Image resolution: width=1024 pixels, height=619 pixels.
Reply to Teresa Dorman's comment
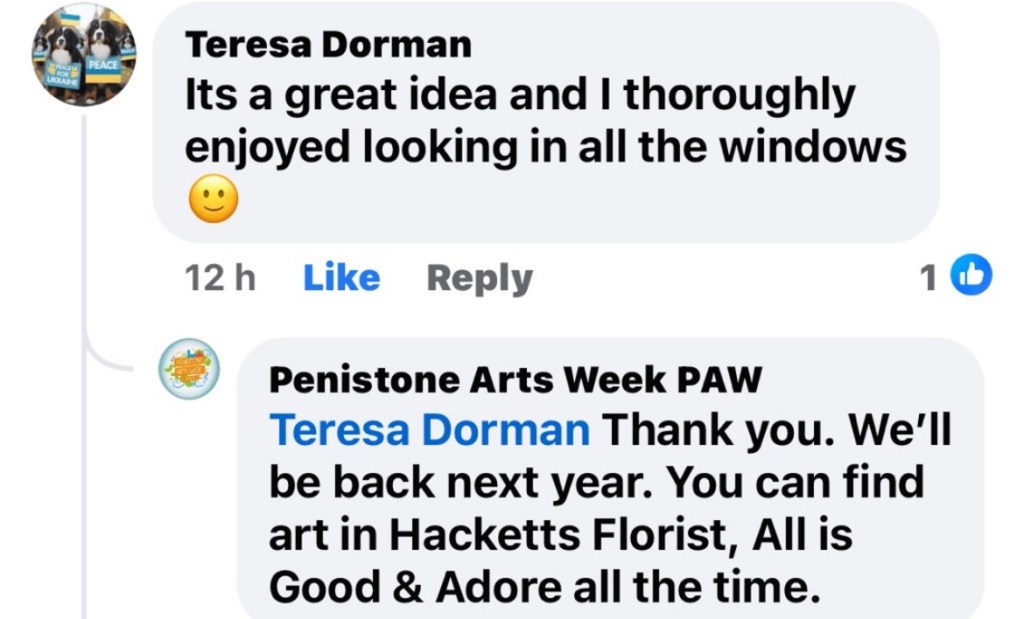pos(479,278)
